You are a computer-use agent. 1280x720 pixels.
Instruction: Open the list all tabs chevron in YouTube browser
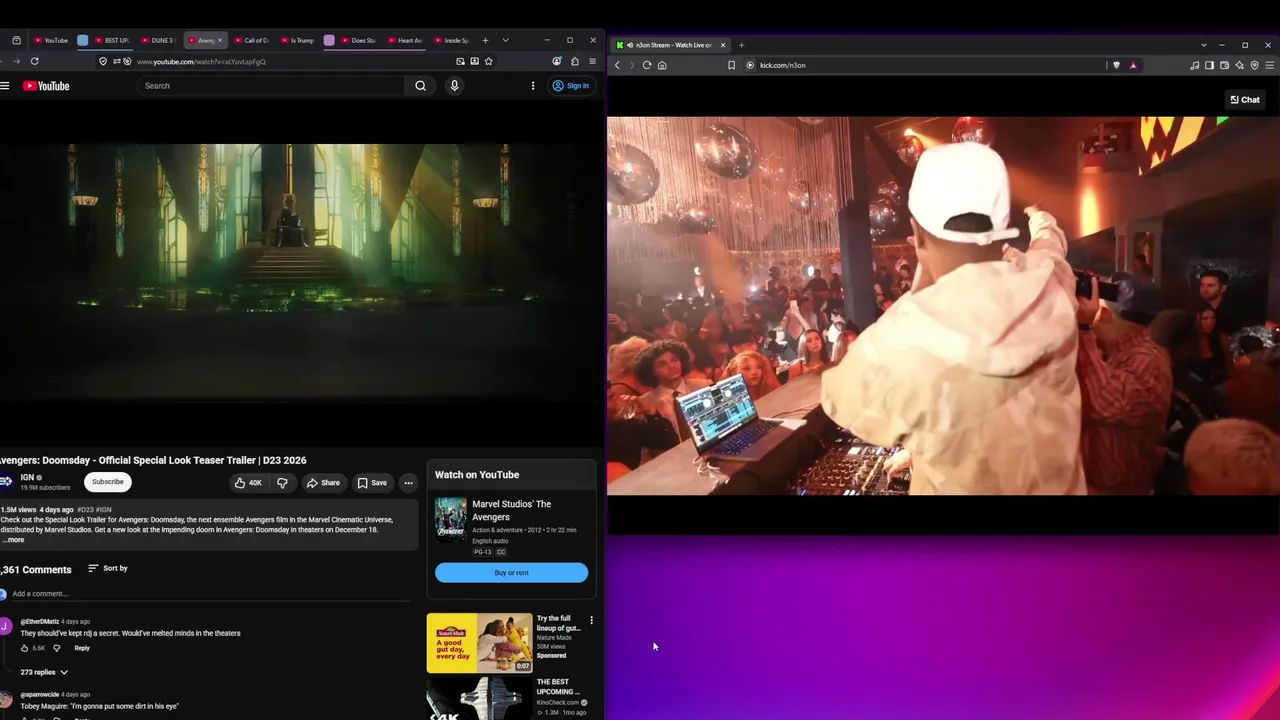coord(505,40)
